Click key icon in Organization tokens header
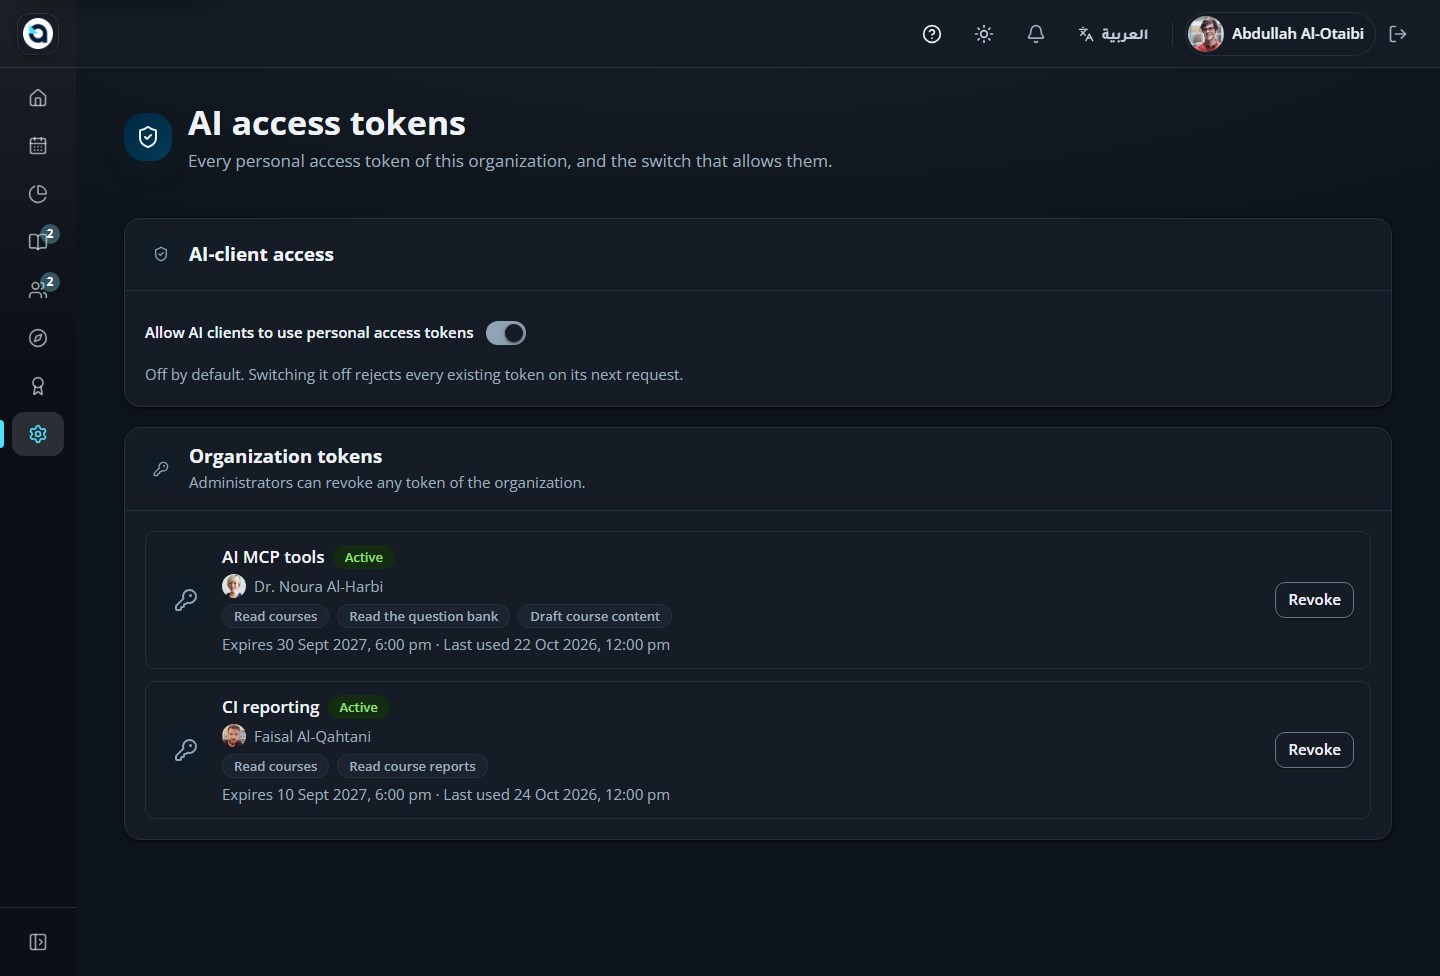This screenshot has height=976, width=1440. click(x=161, y=469)
